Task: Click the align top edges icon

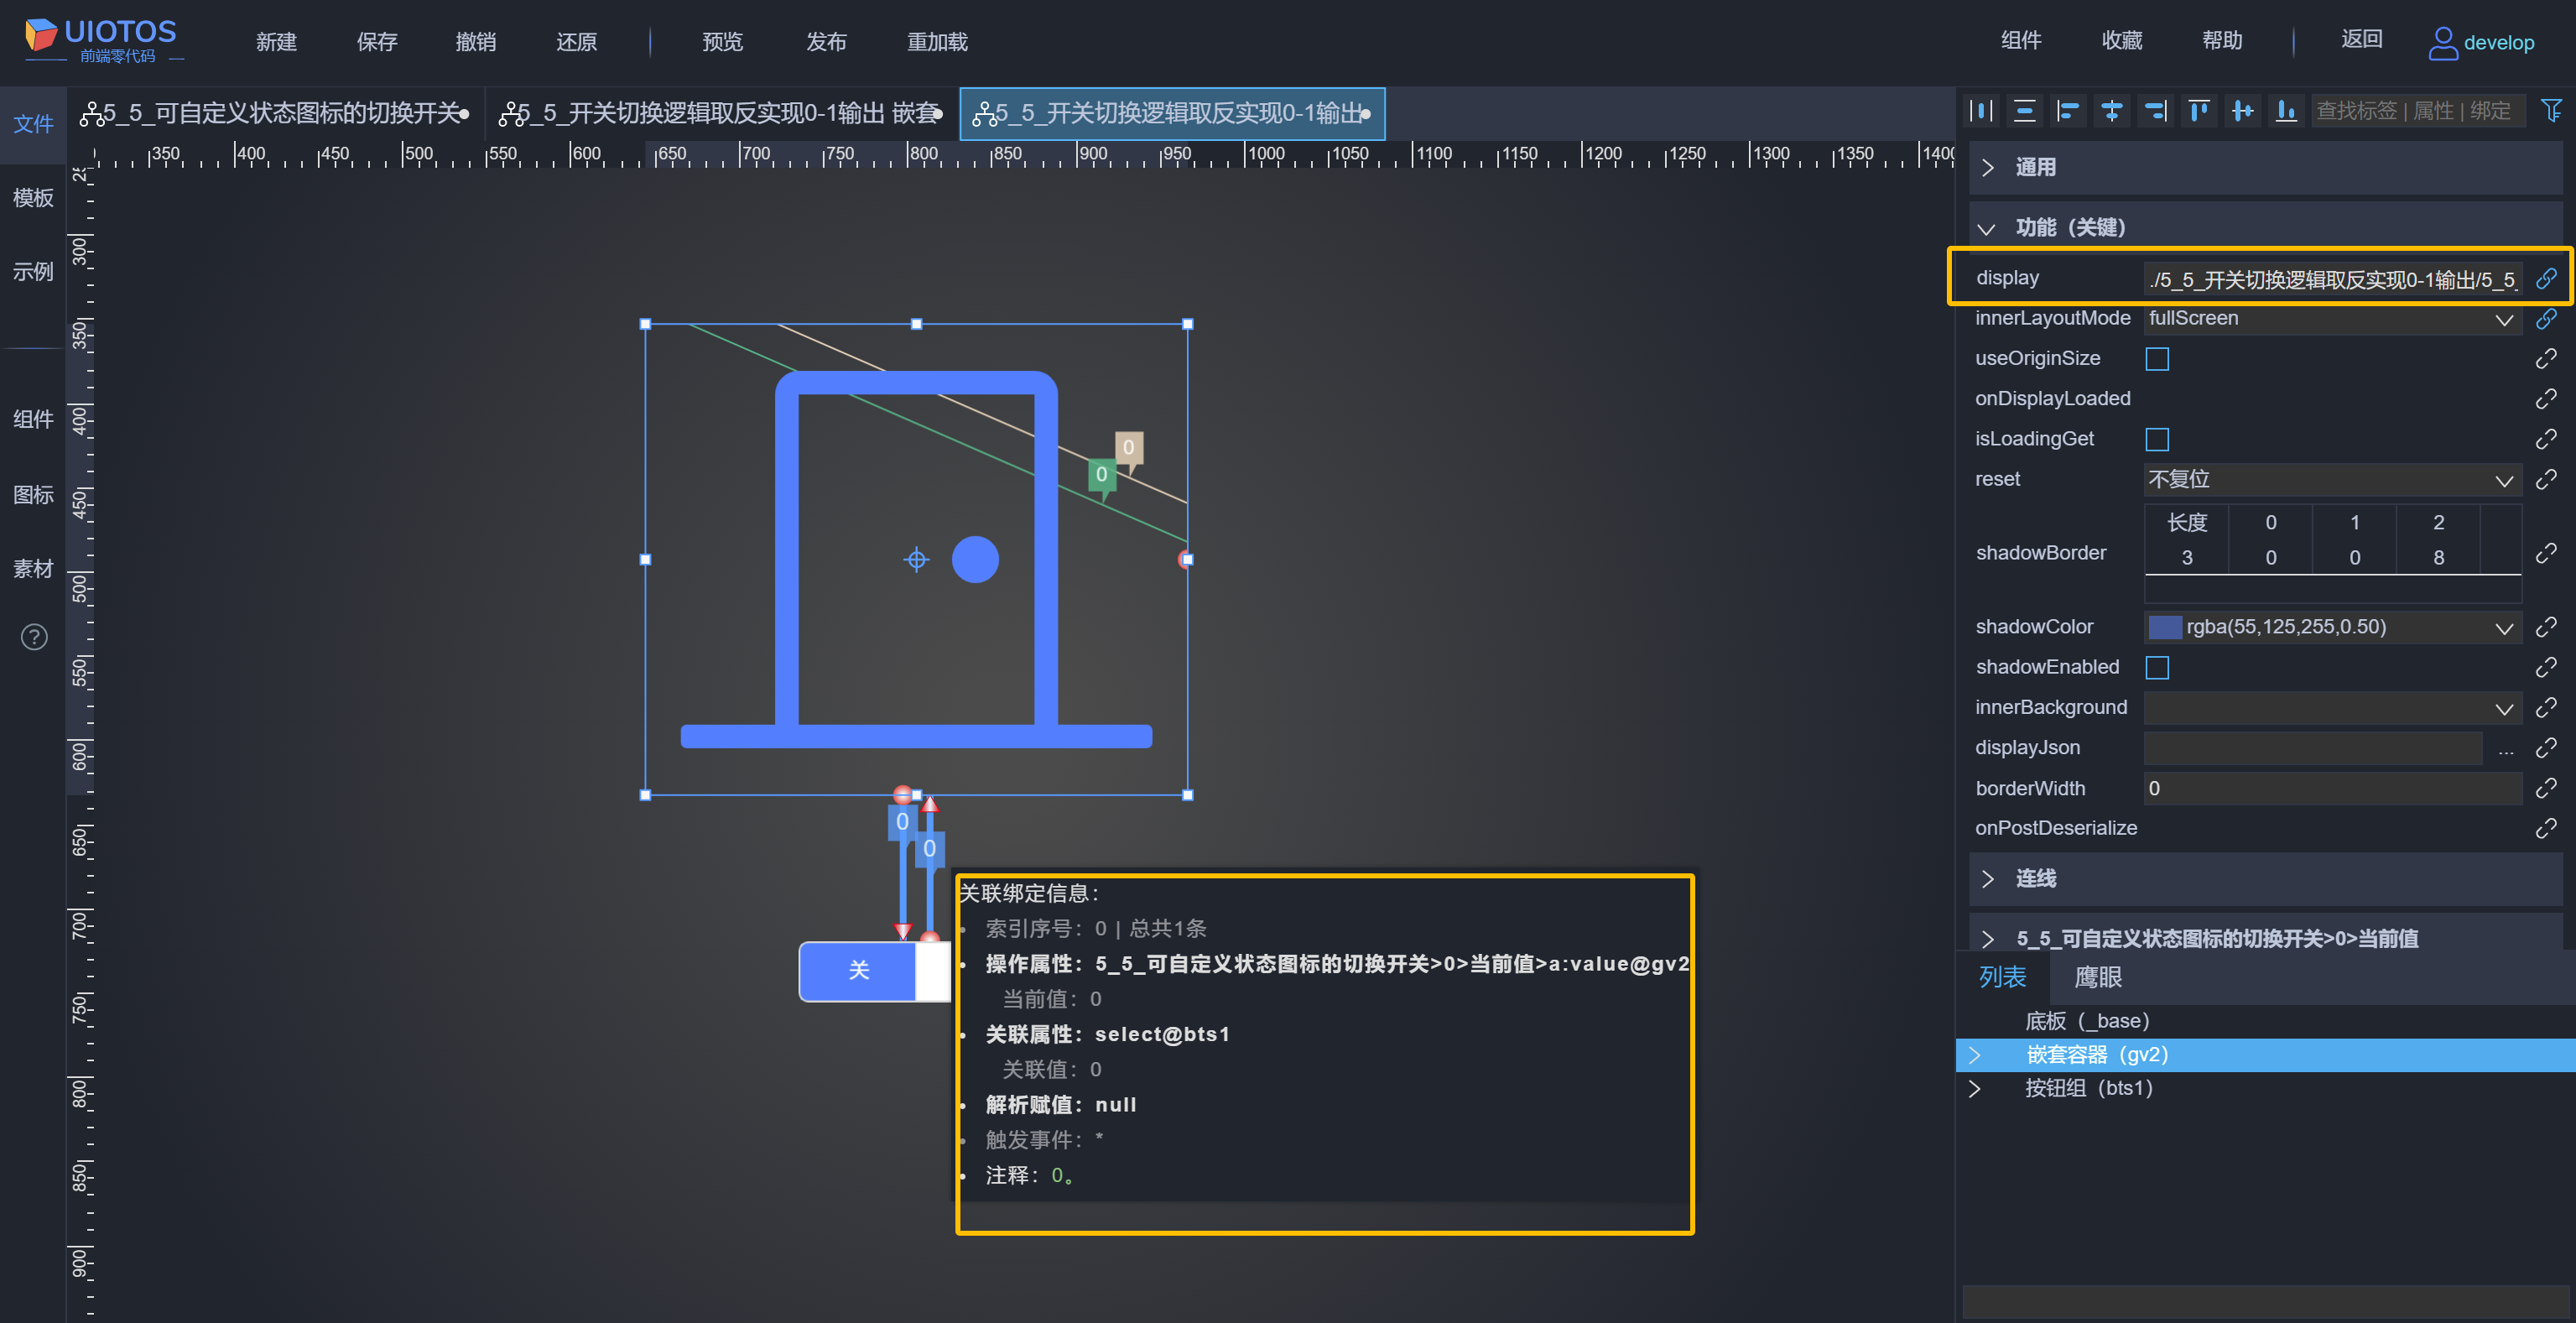Action: 2198,111
